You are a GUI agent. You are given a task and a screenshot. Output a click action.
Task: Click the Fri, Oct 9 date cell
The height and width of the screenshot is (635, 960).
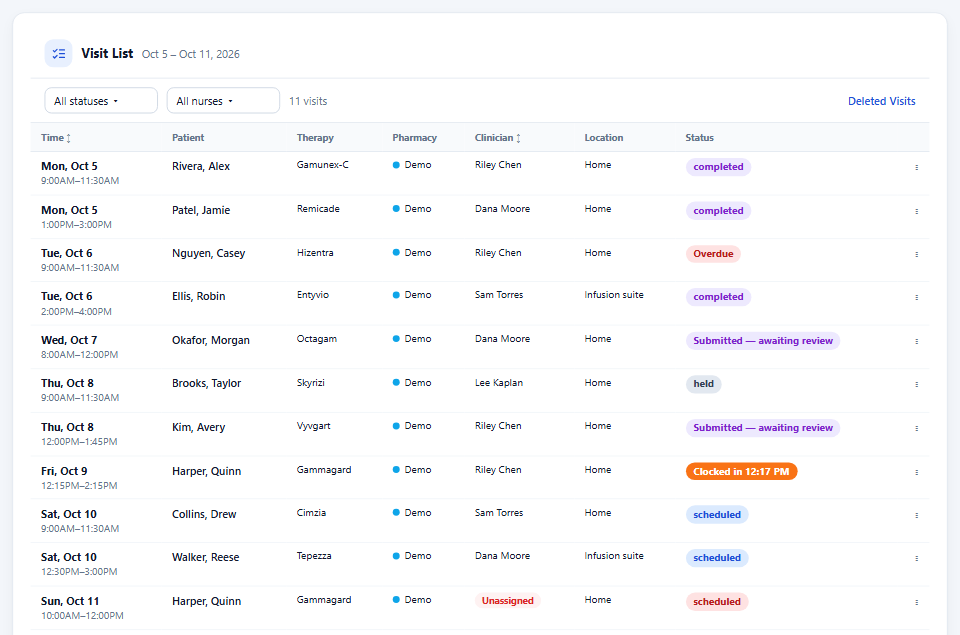point(64,471)
